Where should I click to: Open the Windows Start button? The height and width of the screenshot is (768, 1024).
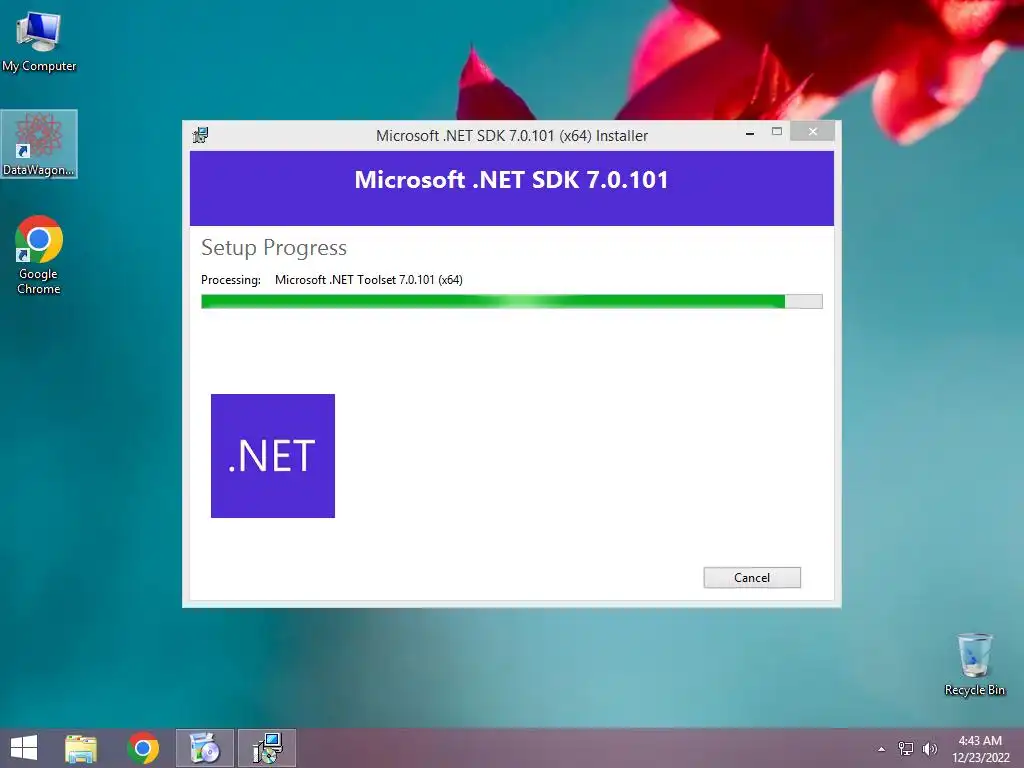[x=24, y=748]
